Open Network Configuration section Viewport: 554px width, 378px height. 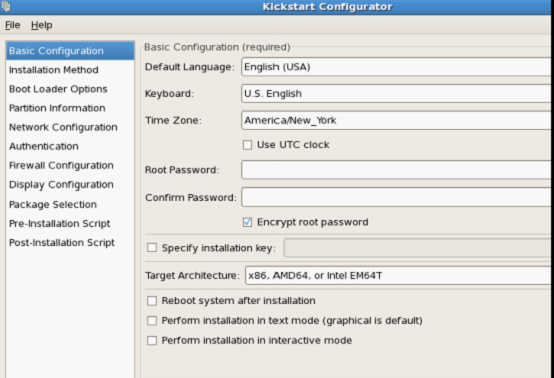pyautogui.click(x=70, y=127)
